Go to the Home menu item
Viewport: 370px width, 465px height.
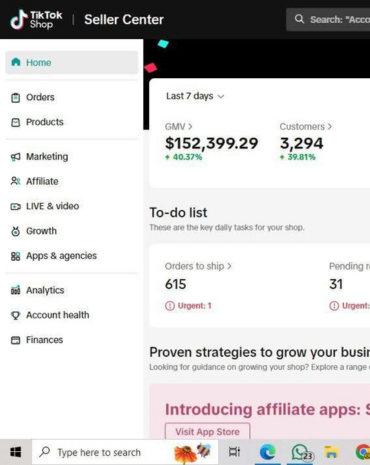[x=72, y=62]
